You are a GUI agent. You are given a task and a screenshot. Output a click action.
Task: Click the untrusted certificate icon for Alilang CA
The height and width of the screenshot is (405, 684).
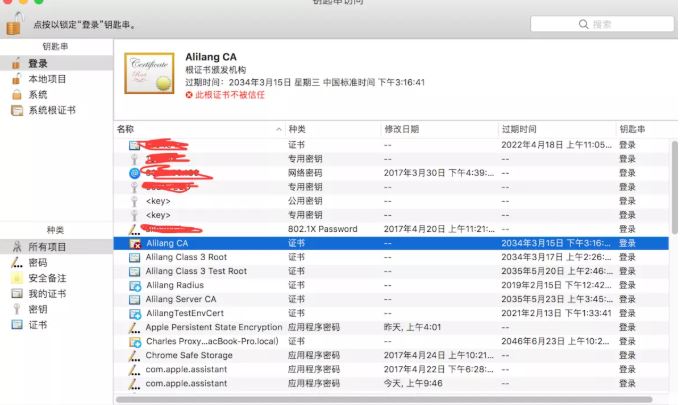(x=135, y=243)
